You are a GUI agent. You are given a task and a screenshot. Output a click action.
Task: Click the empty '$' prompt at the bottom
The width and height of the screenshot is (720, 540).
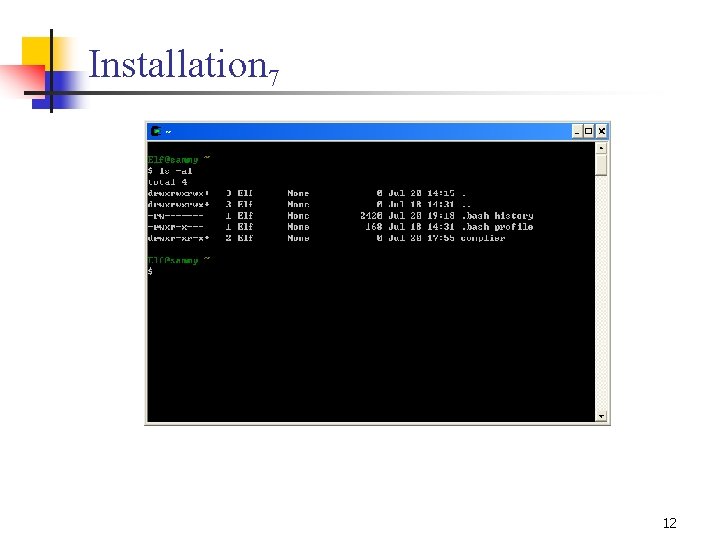pyautogui.click(x=150, y=271)
